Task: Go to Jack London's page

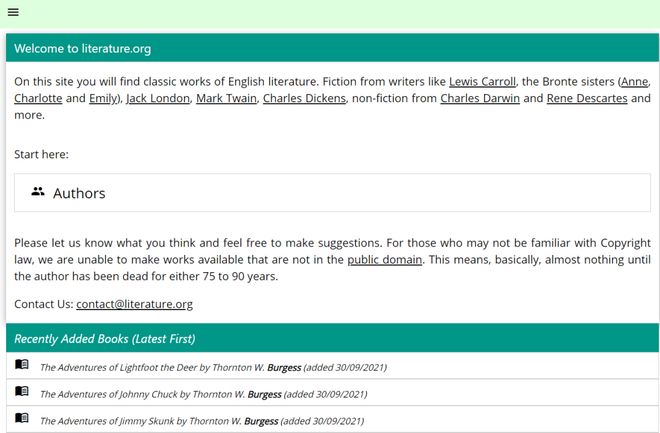Action: click(158, 98)
